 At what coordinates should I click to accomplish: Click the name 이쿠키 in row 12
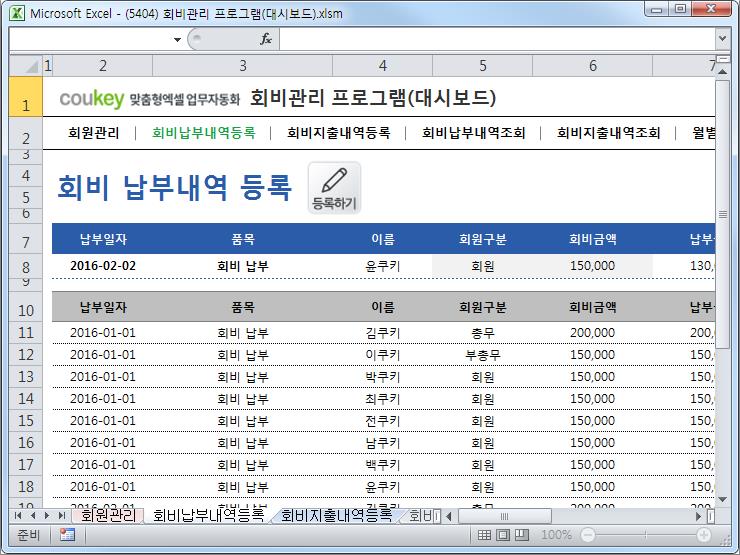pos(382,355)
